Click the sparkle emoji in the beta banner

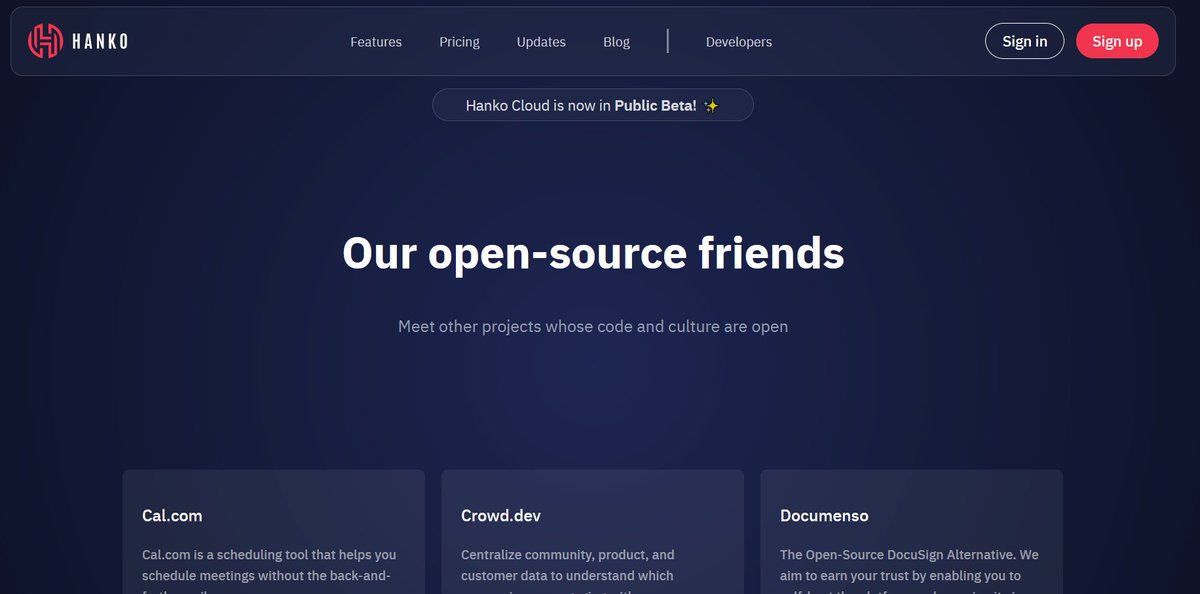tap(711, 105)
